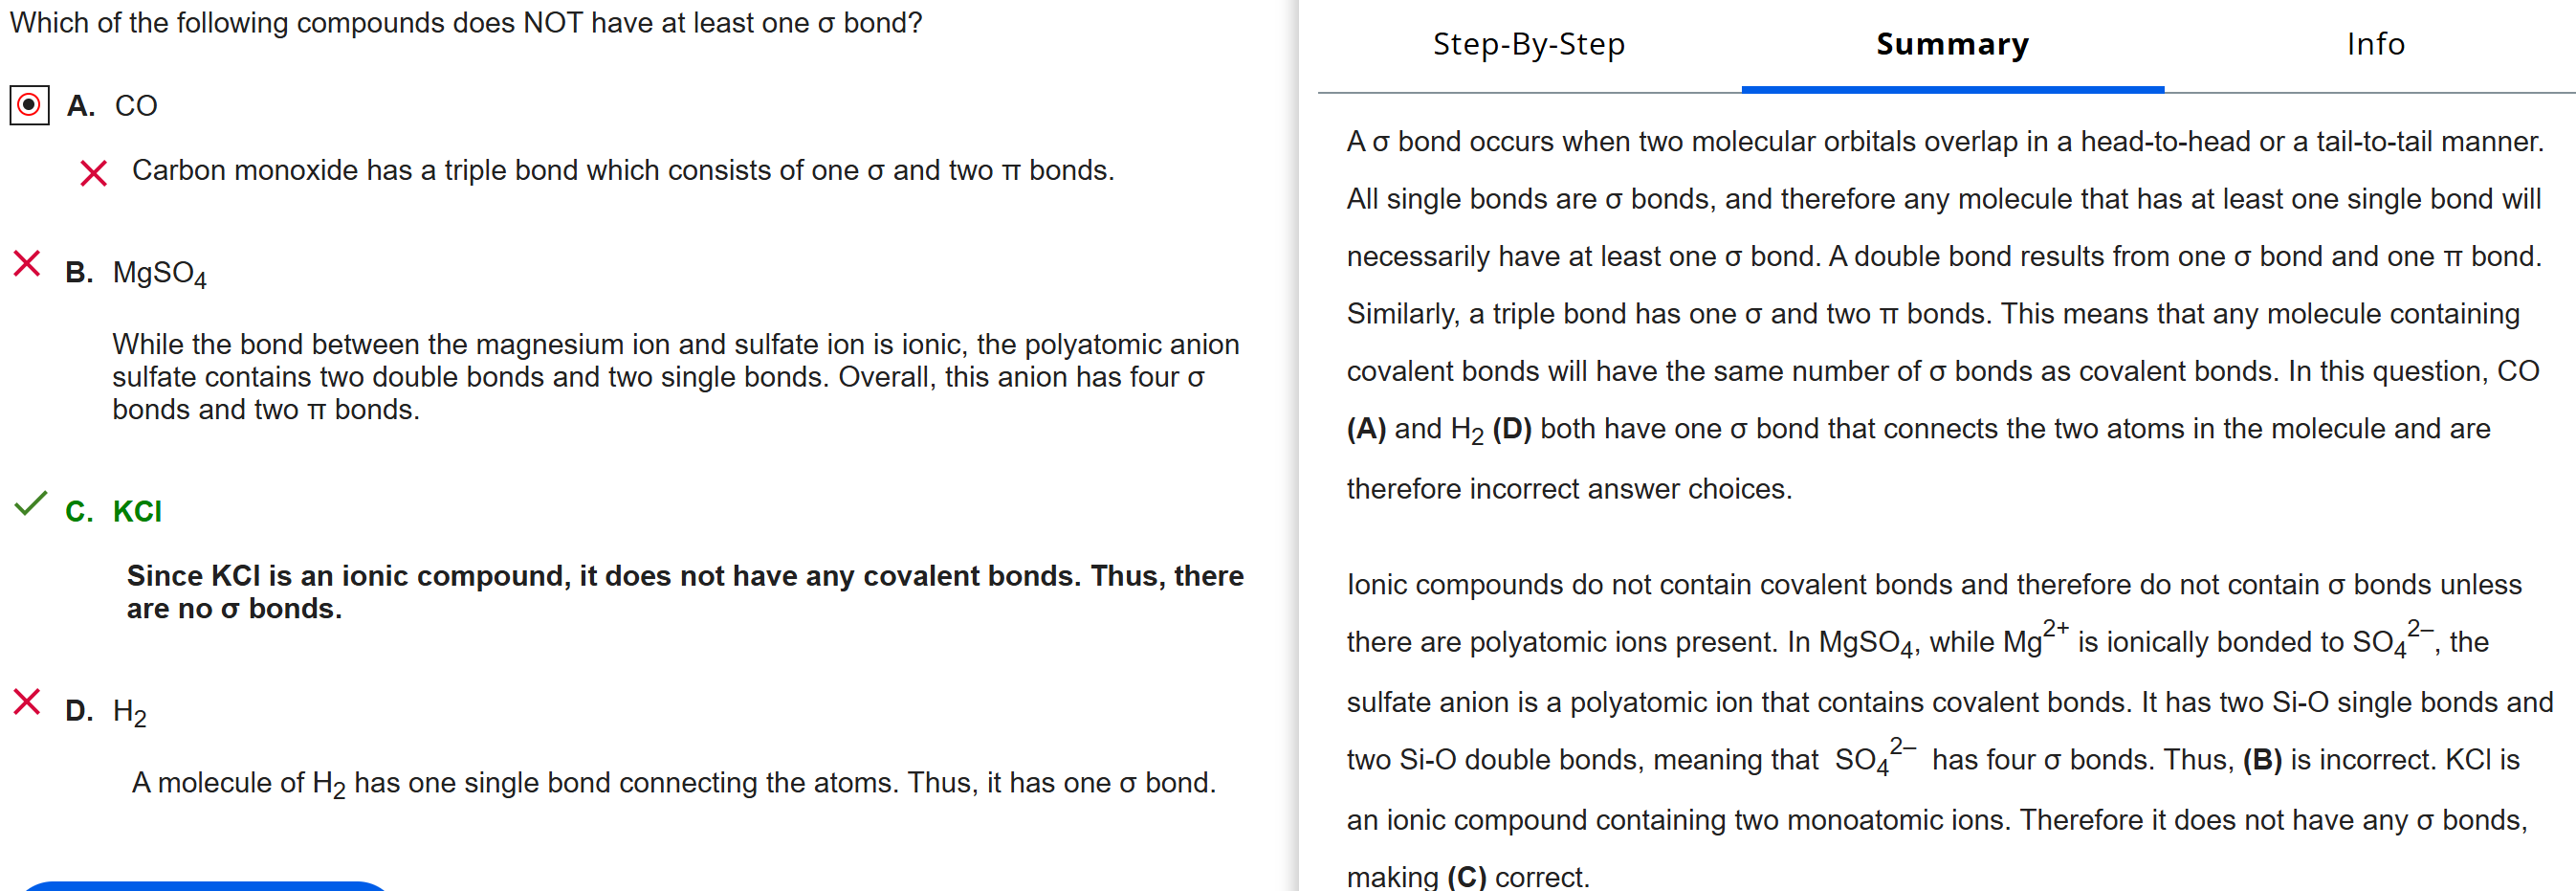This screenshot has width=2576, height=891.
Task: Click the red X beside carbon monoxide explanation
Action: coord(93,173)
